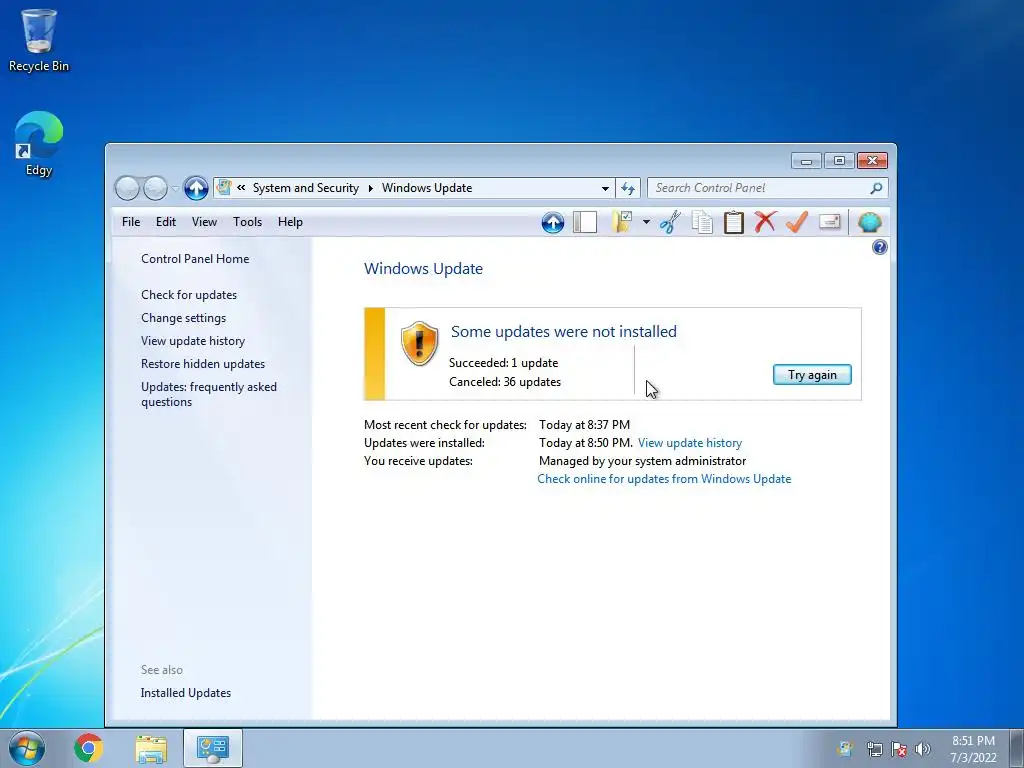Open View update history in sidebar
Viewport: 1024px width, 768px height.
(193, 341)
